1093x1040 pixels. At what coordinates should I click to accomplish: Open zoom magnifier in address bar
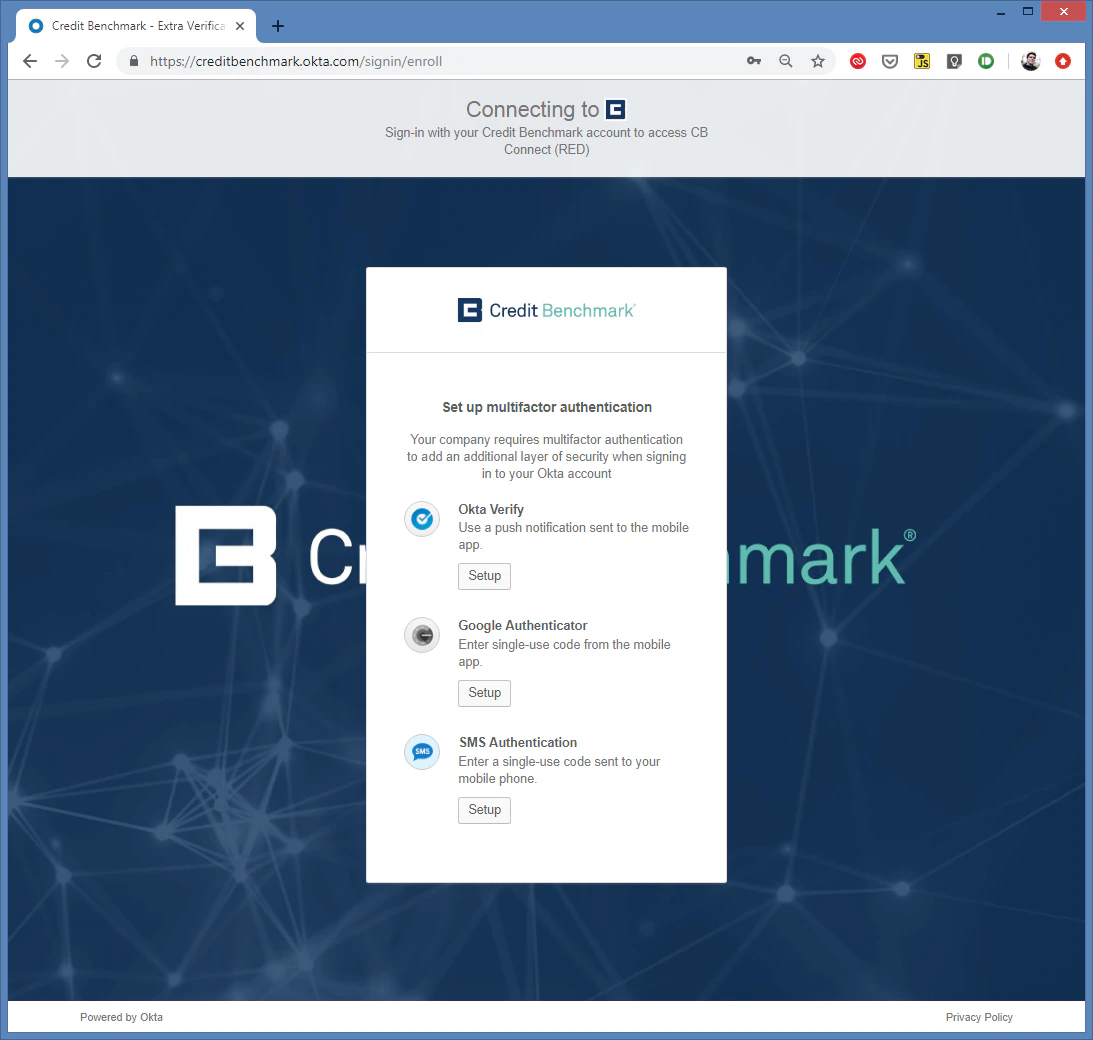(786, 61)
